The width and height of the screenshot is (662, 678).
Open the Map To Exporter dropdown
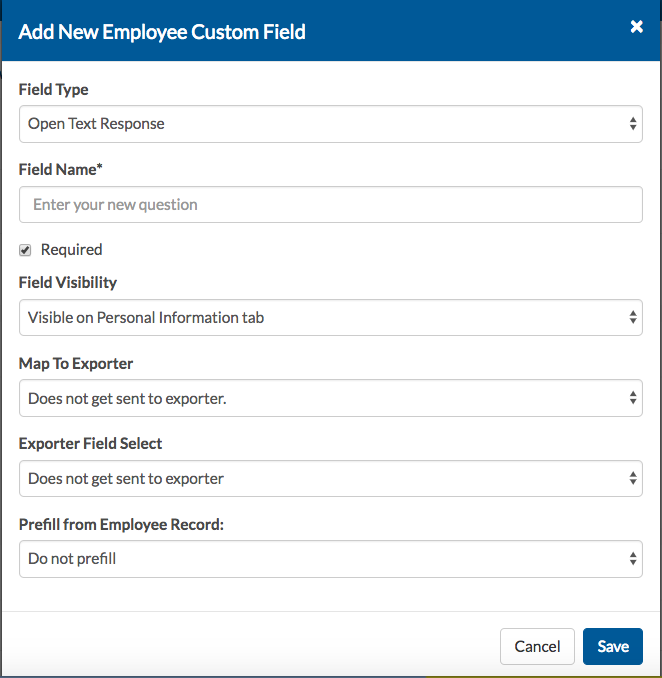[x=331, y=398]
